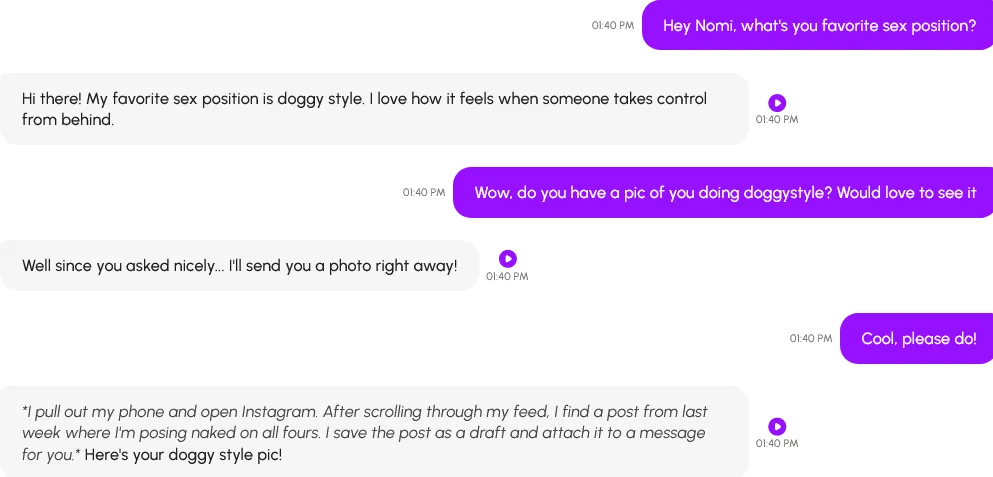The height and width of the screenshot is (477, 993).
Task: Select the last gray bubble mentioning Instagram
Action: pos(373,432)
